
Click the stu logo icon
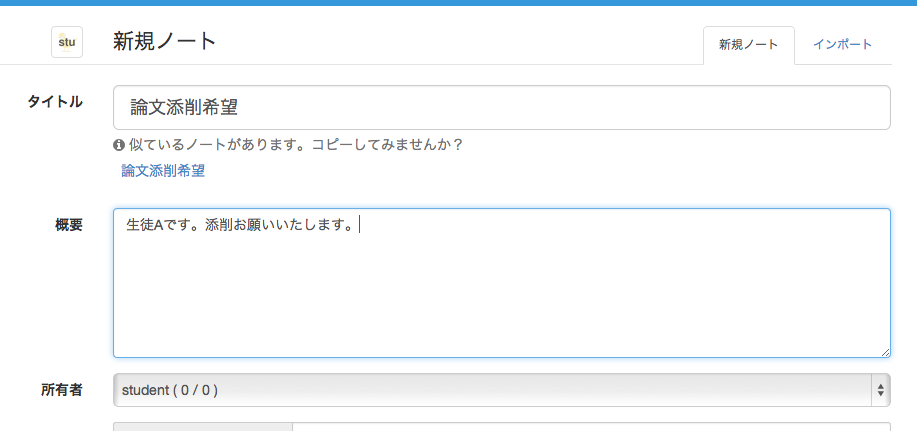point(67,42)
